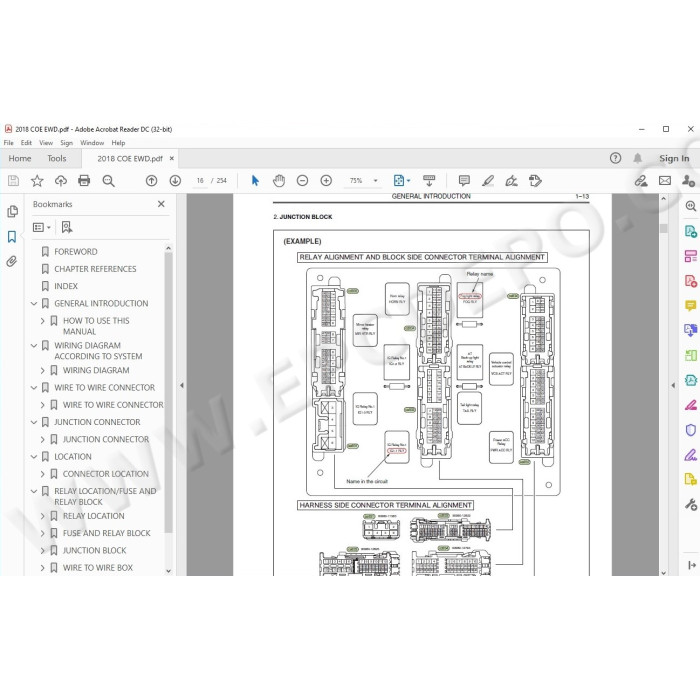
Task: Collapse WIRE TO WIRE CONNECTOR parent
Action: click(33, 388)
